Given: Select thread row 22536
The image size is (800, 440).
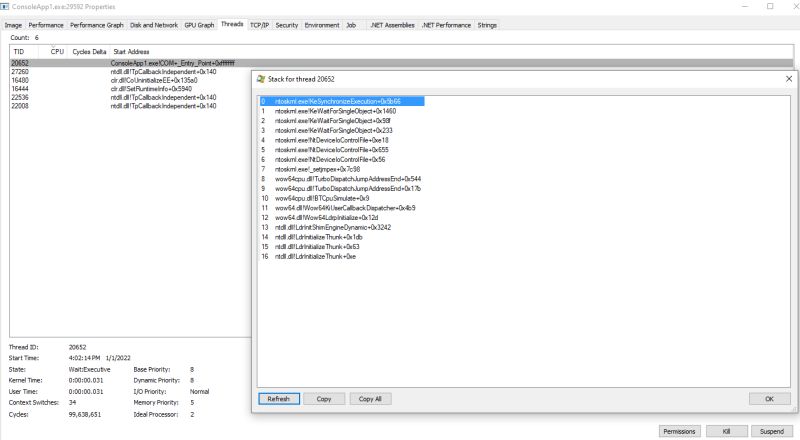Looking at the screenshot, I should (131, 97).
